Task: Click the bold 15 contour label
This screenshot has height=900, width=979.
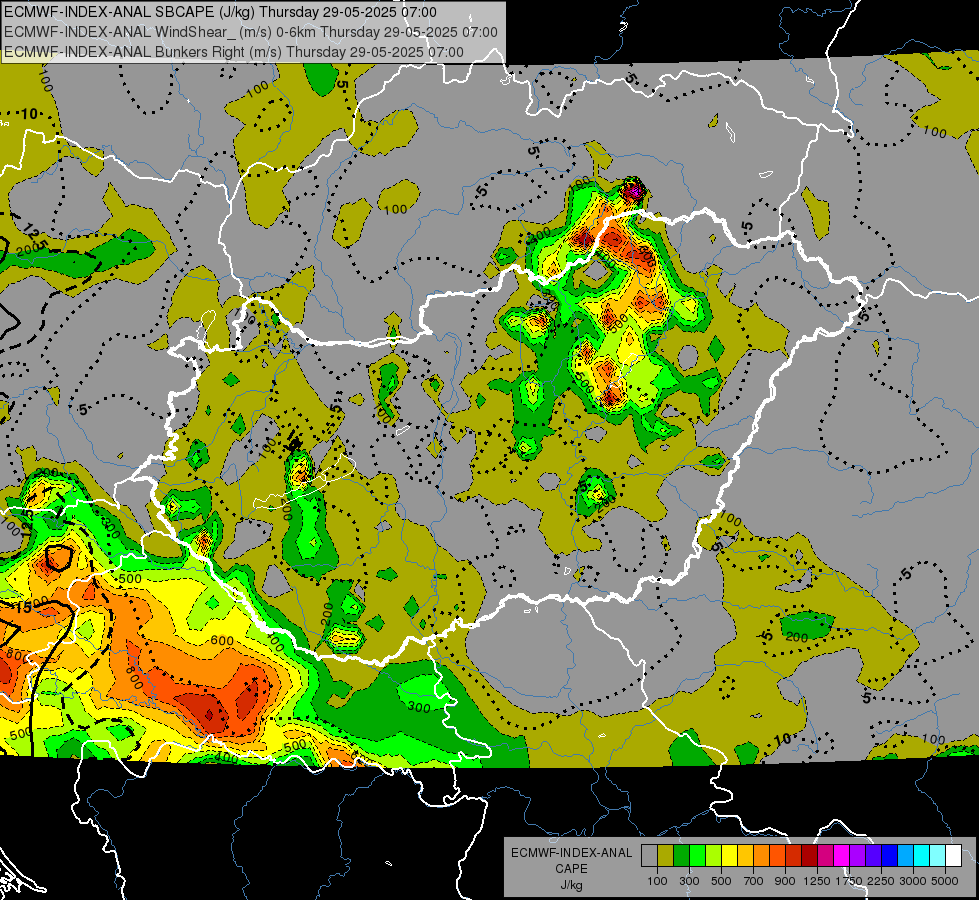Action: 24,607
